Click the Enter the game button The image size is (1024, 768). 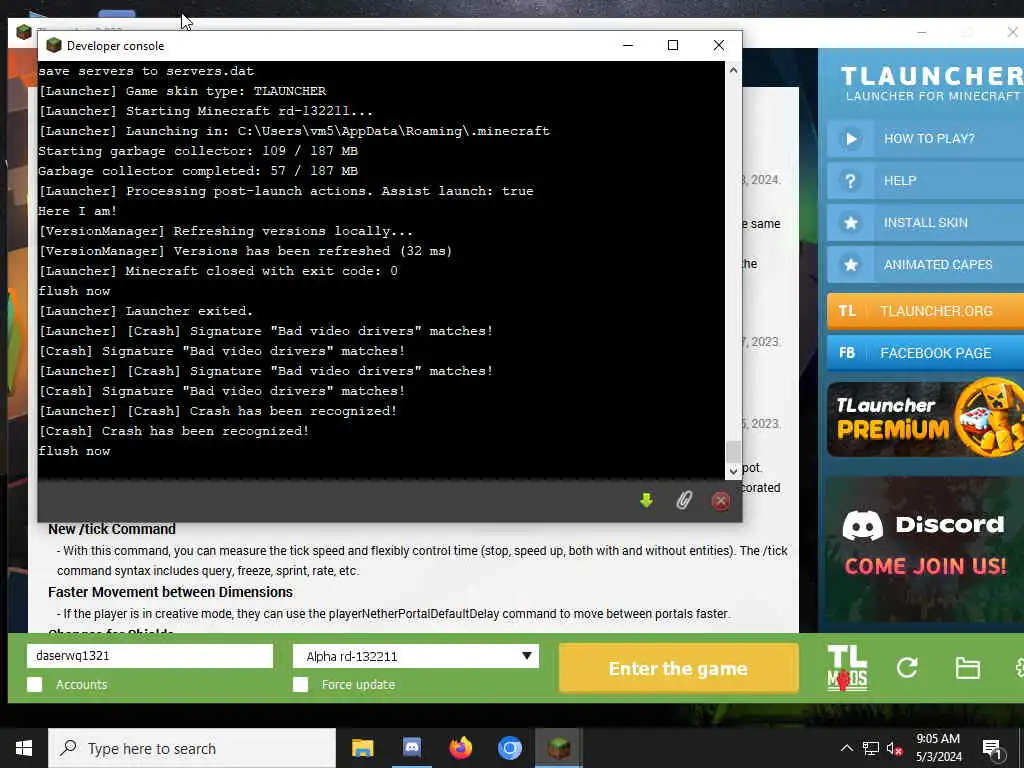[x=679, y=668]
